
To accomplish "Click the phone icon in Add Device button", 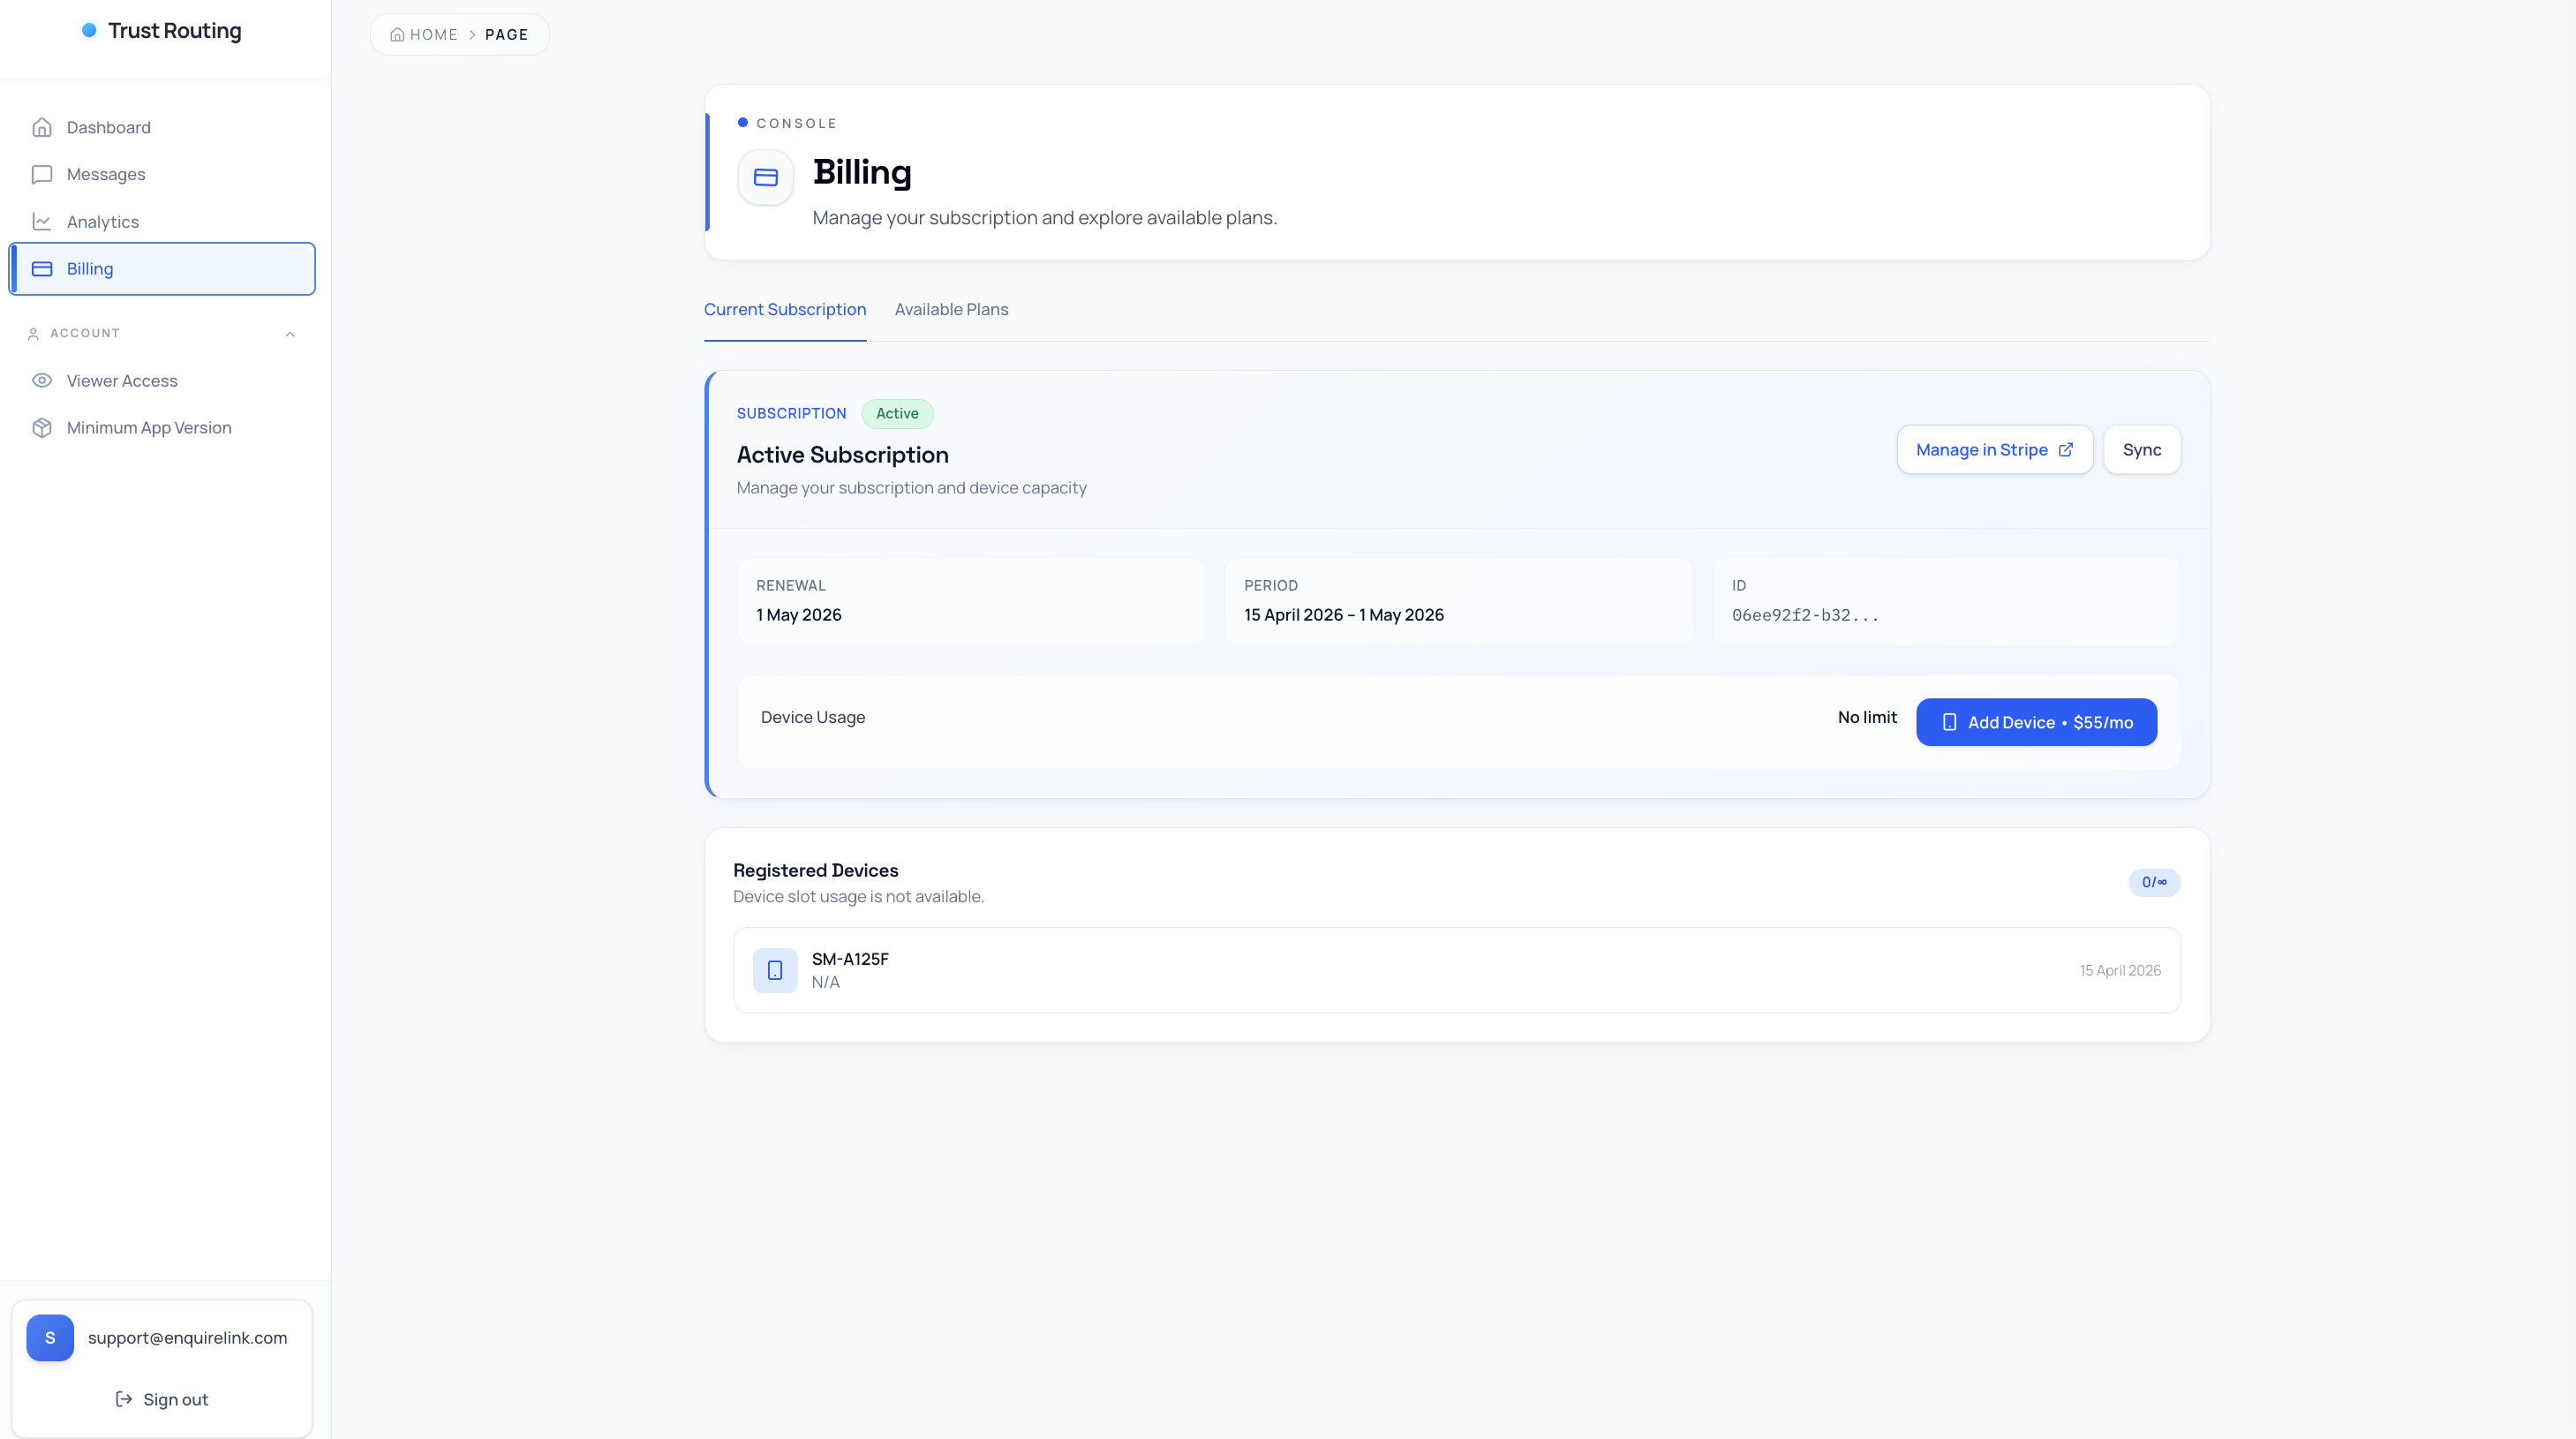I will pos(1949,722).
